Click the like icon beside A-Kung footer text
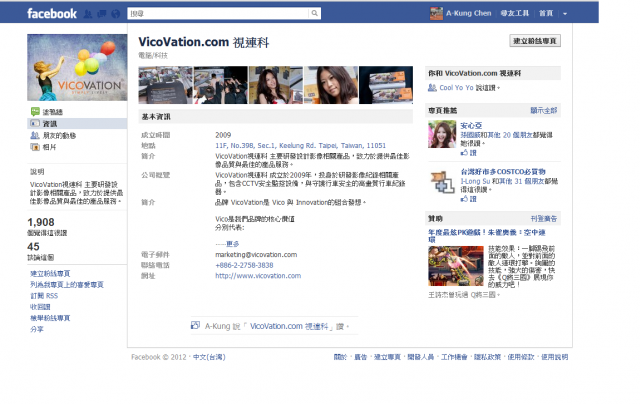This screenshot has height=404, width=640. tap(196, 325)
